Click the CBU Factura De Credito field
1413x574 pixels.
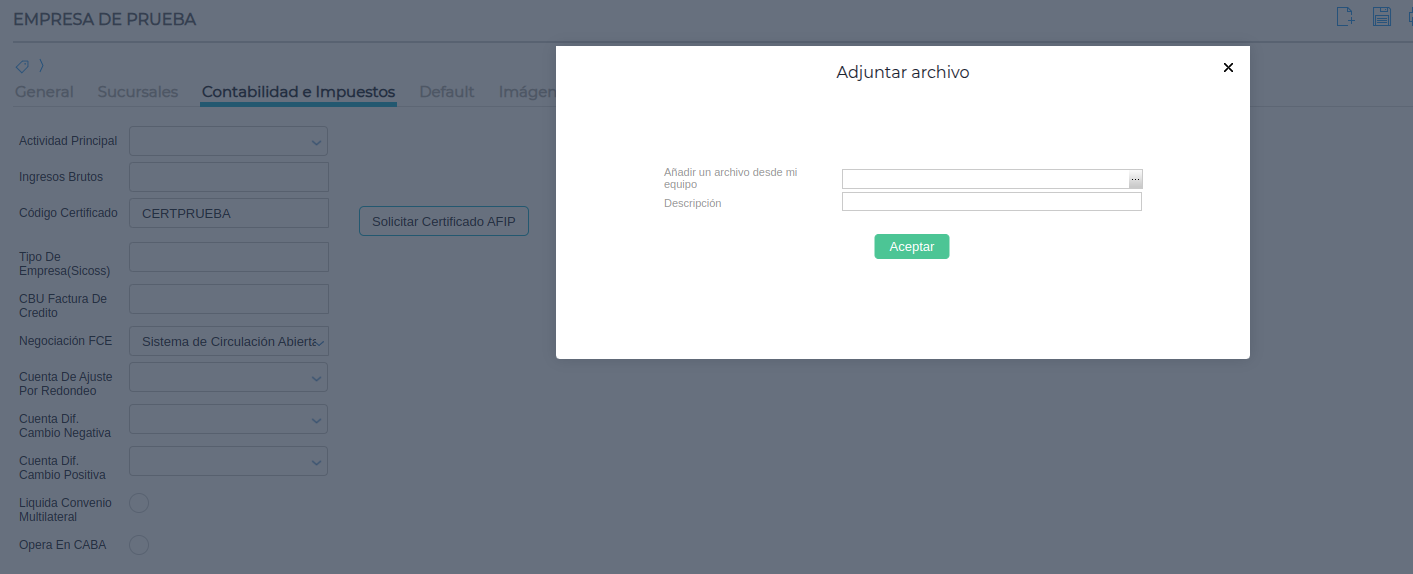pyautogui.click(x=229, y=299)
